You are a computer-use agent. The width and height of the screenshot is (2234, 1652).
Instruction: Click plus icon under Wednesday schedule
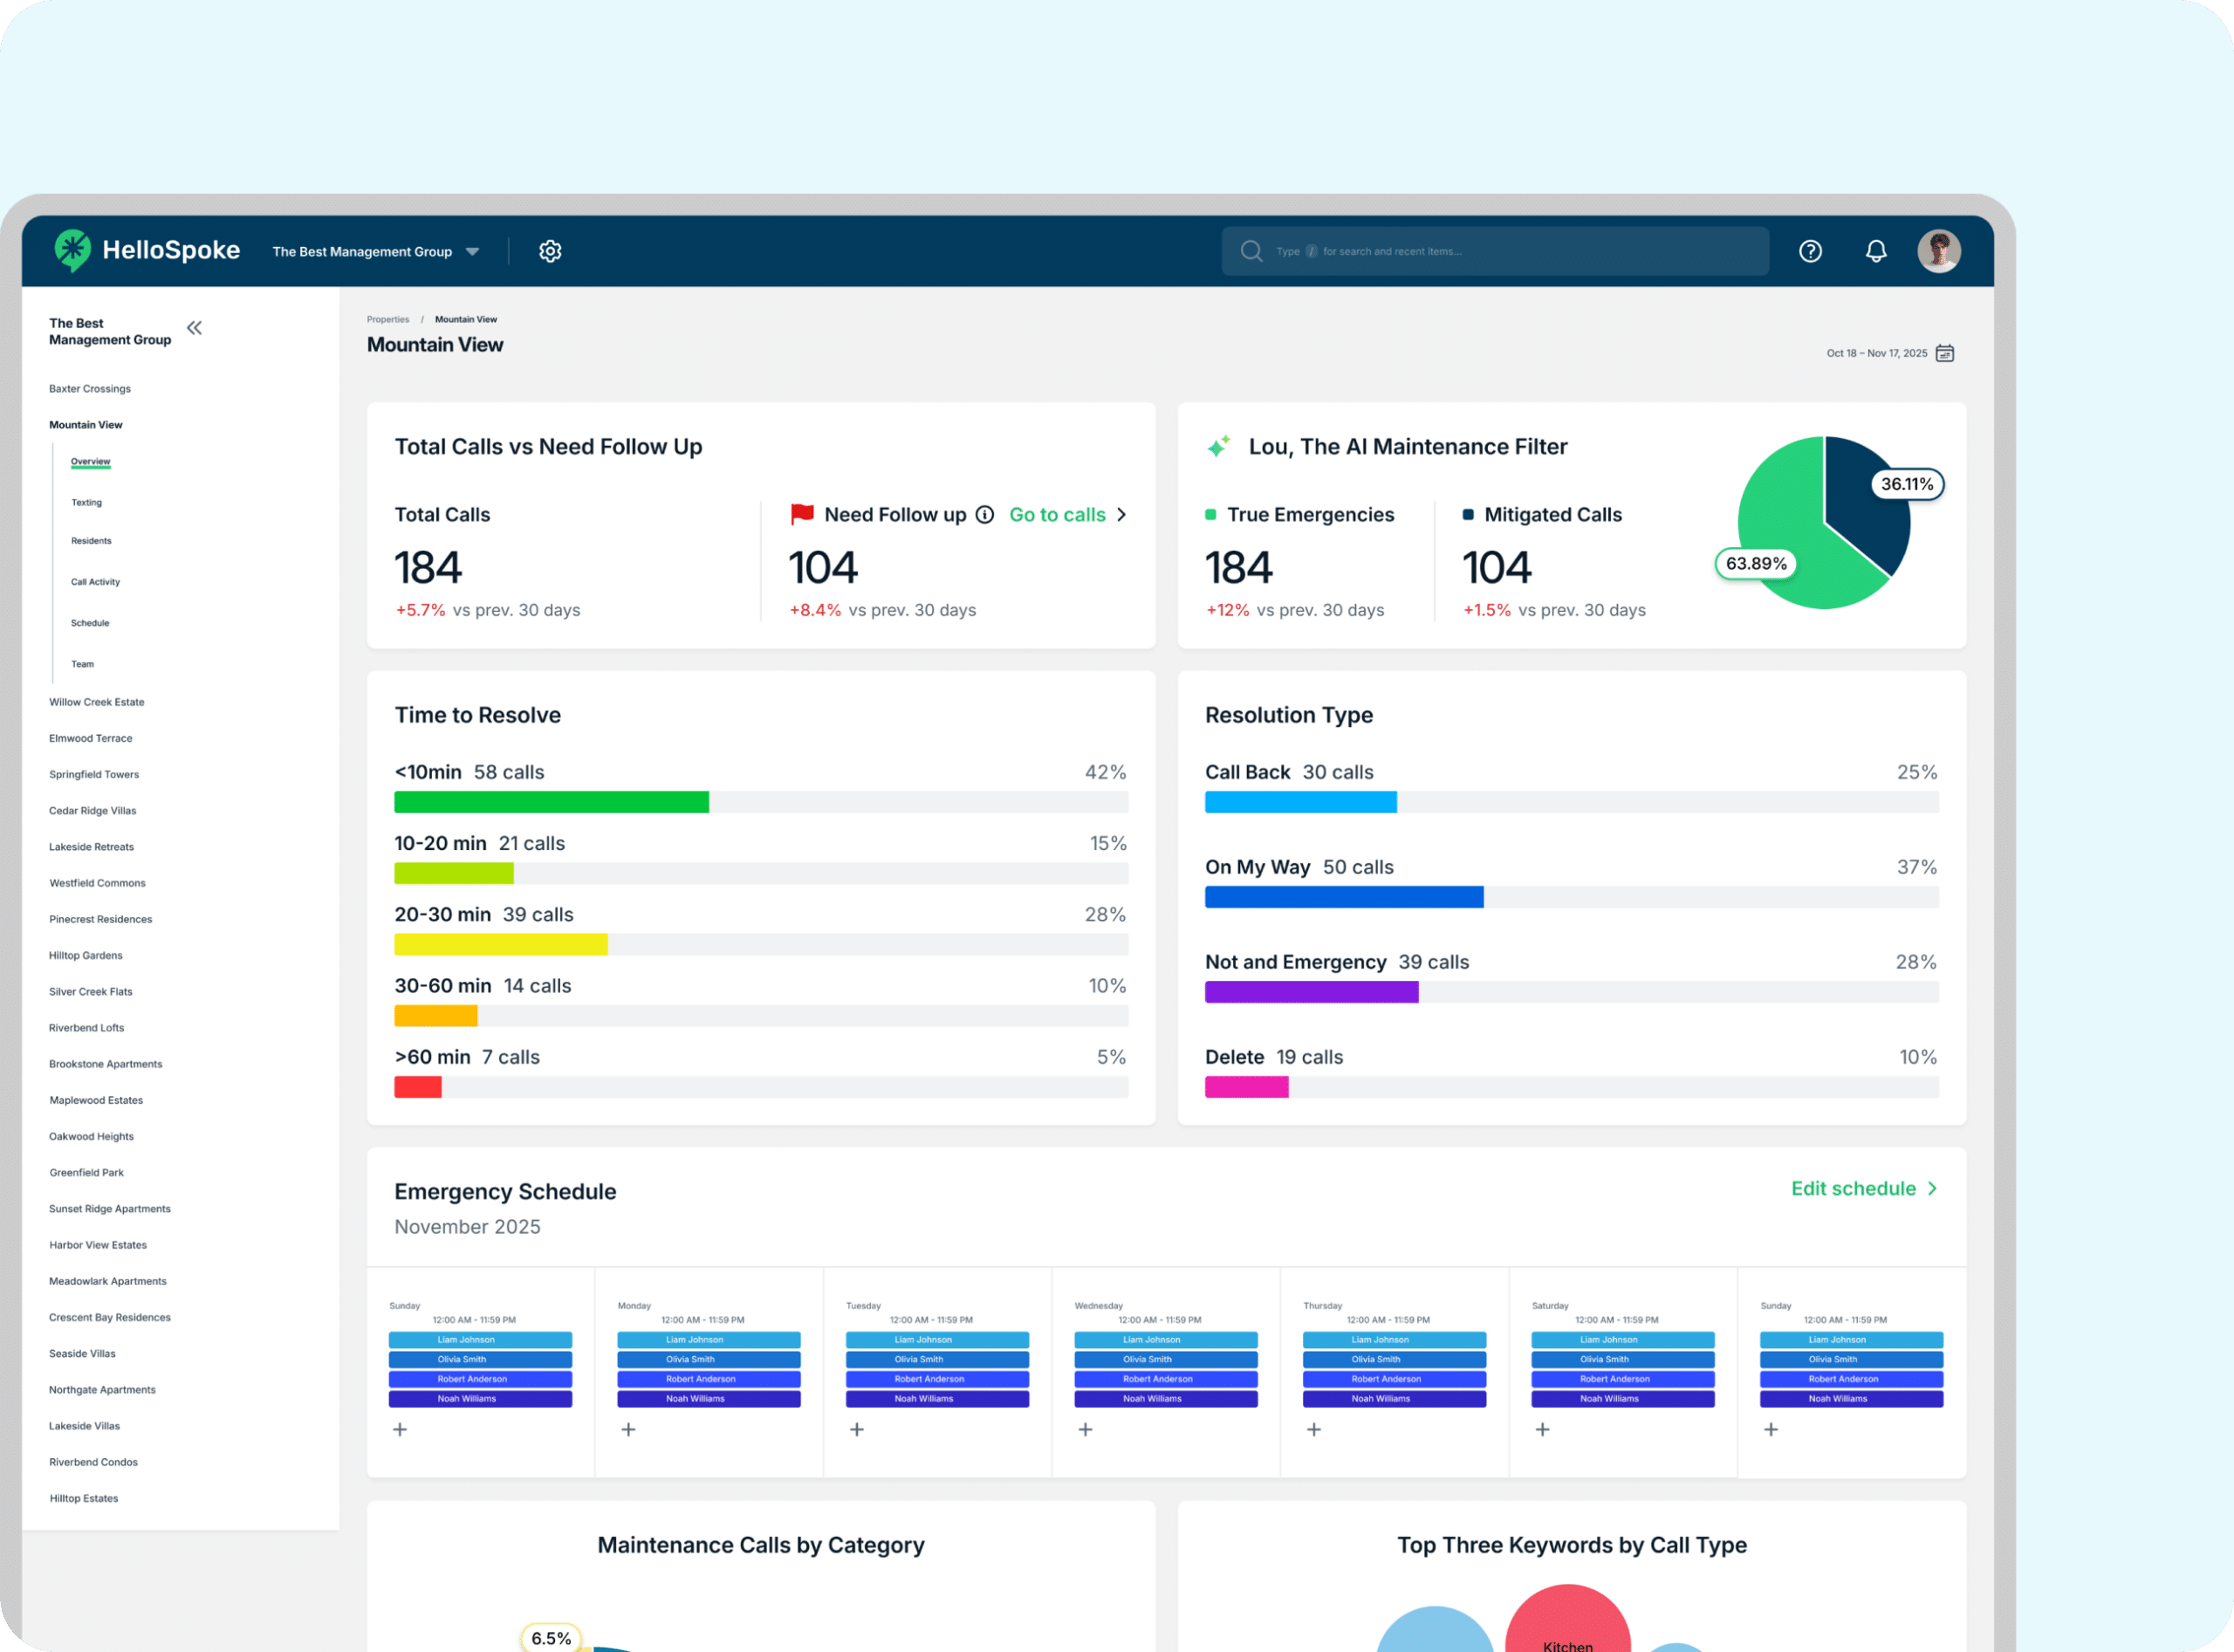pyautogui.click(x=1085, y=1429)
